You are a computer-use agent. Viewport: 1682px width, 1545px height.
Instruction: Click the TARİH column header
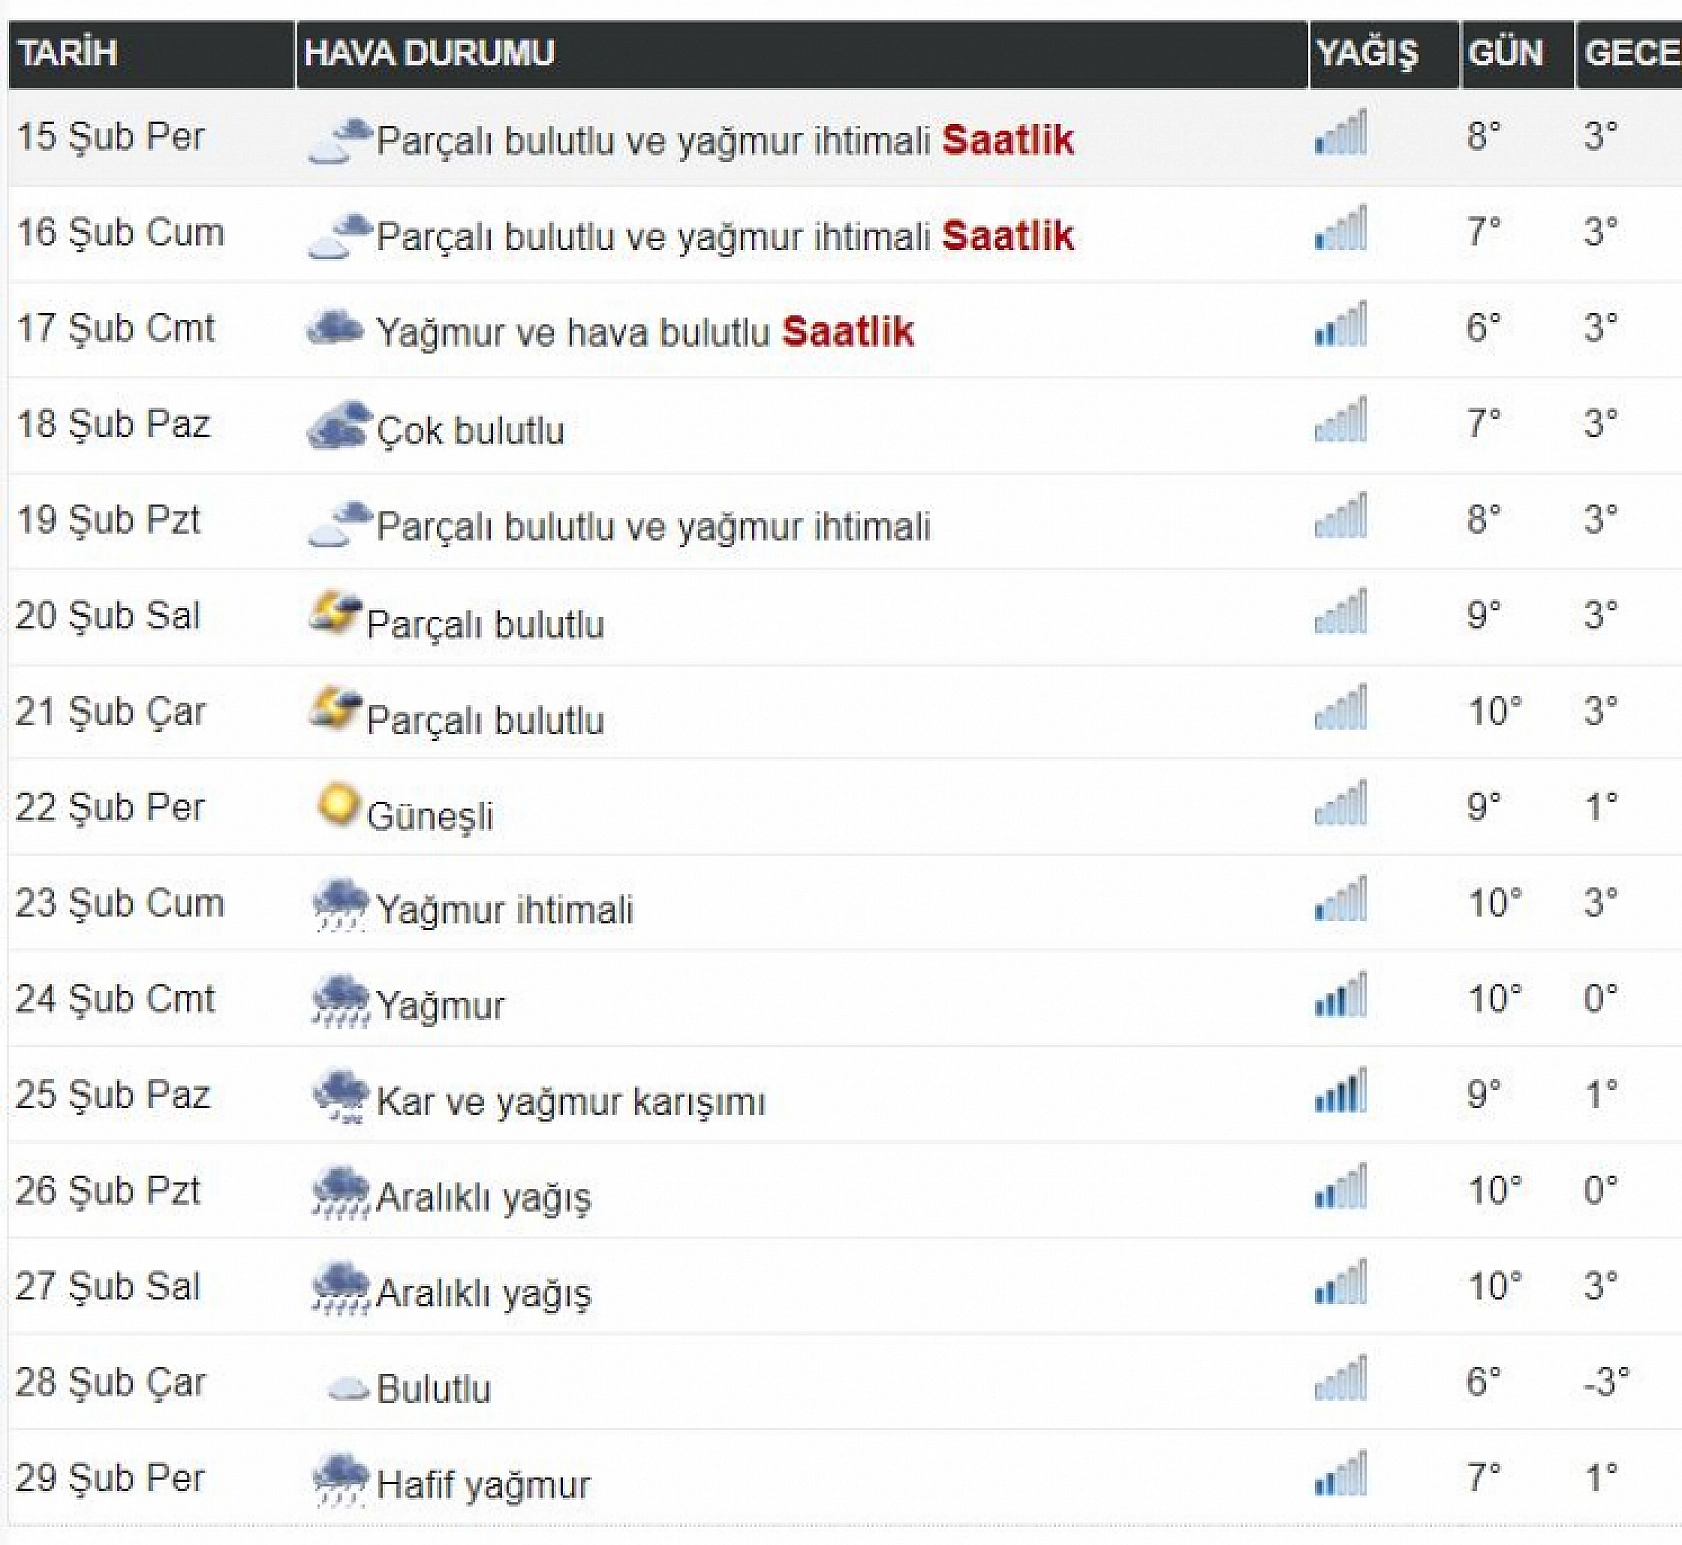[67, 53]
